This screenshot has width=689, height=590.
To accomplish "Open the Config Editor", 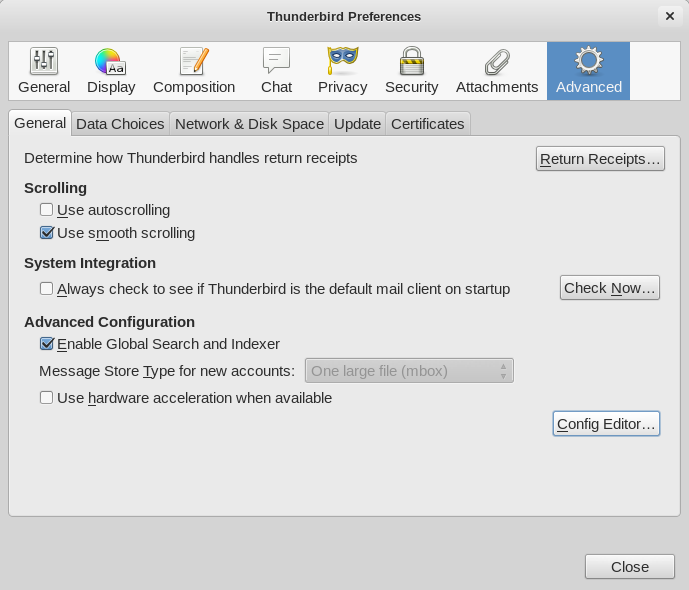I will pyautogui.click(x=606, y=423).
